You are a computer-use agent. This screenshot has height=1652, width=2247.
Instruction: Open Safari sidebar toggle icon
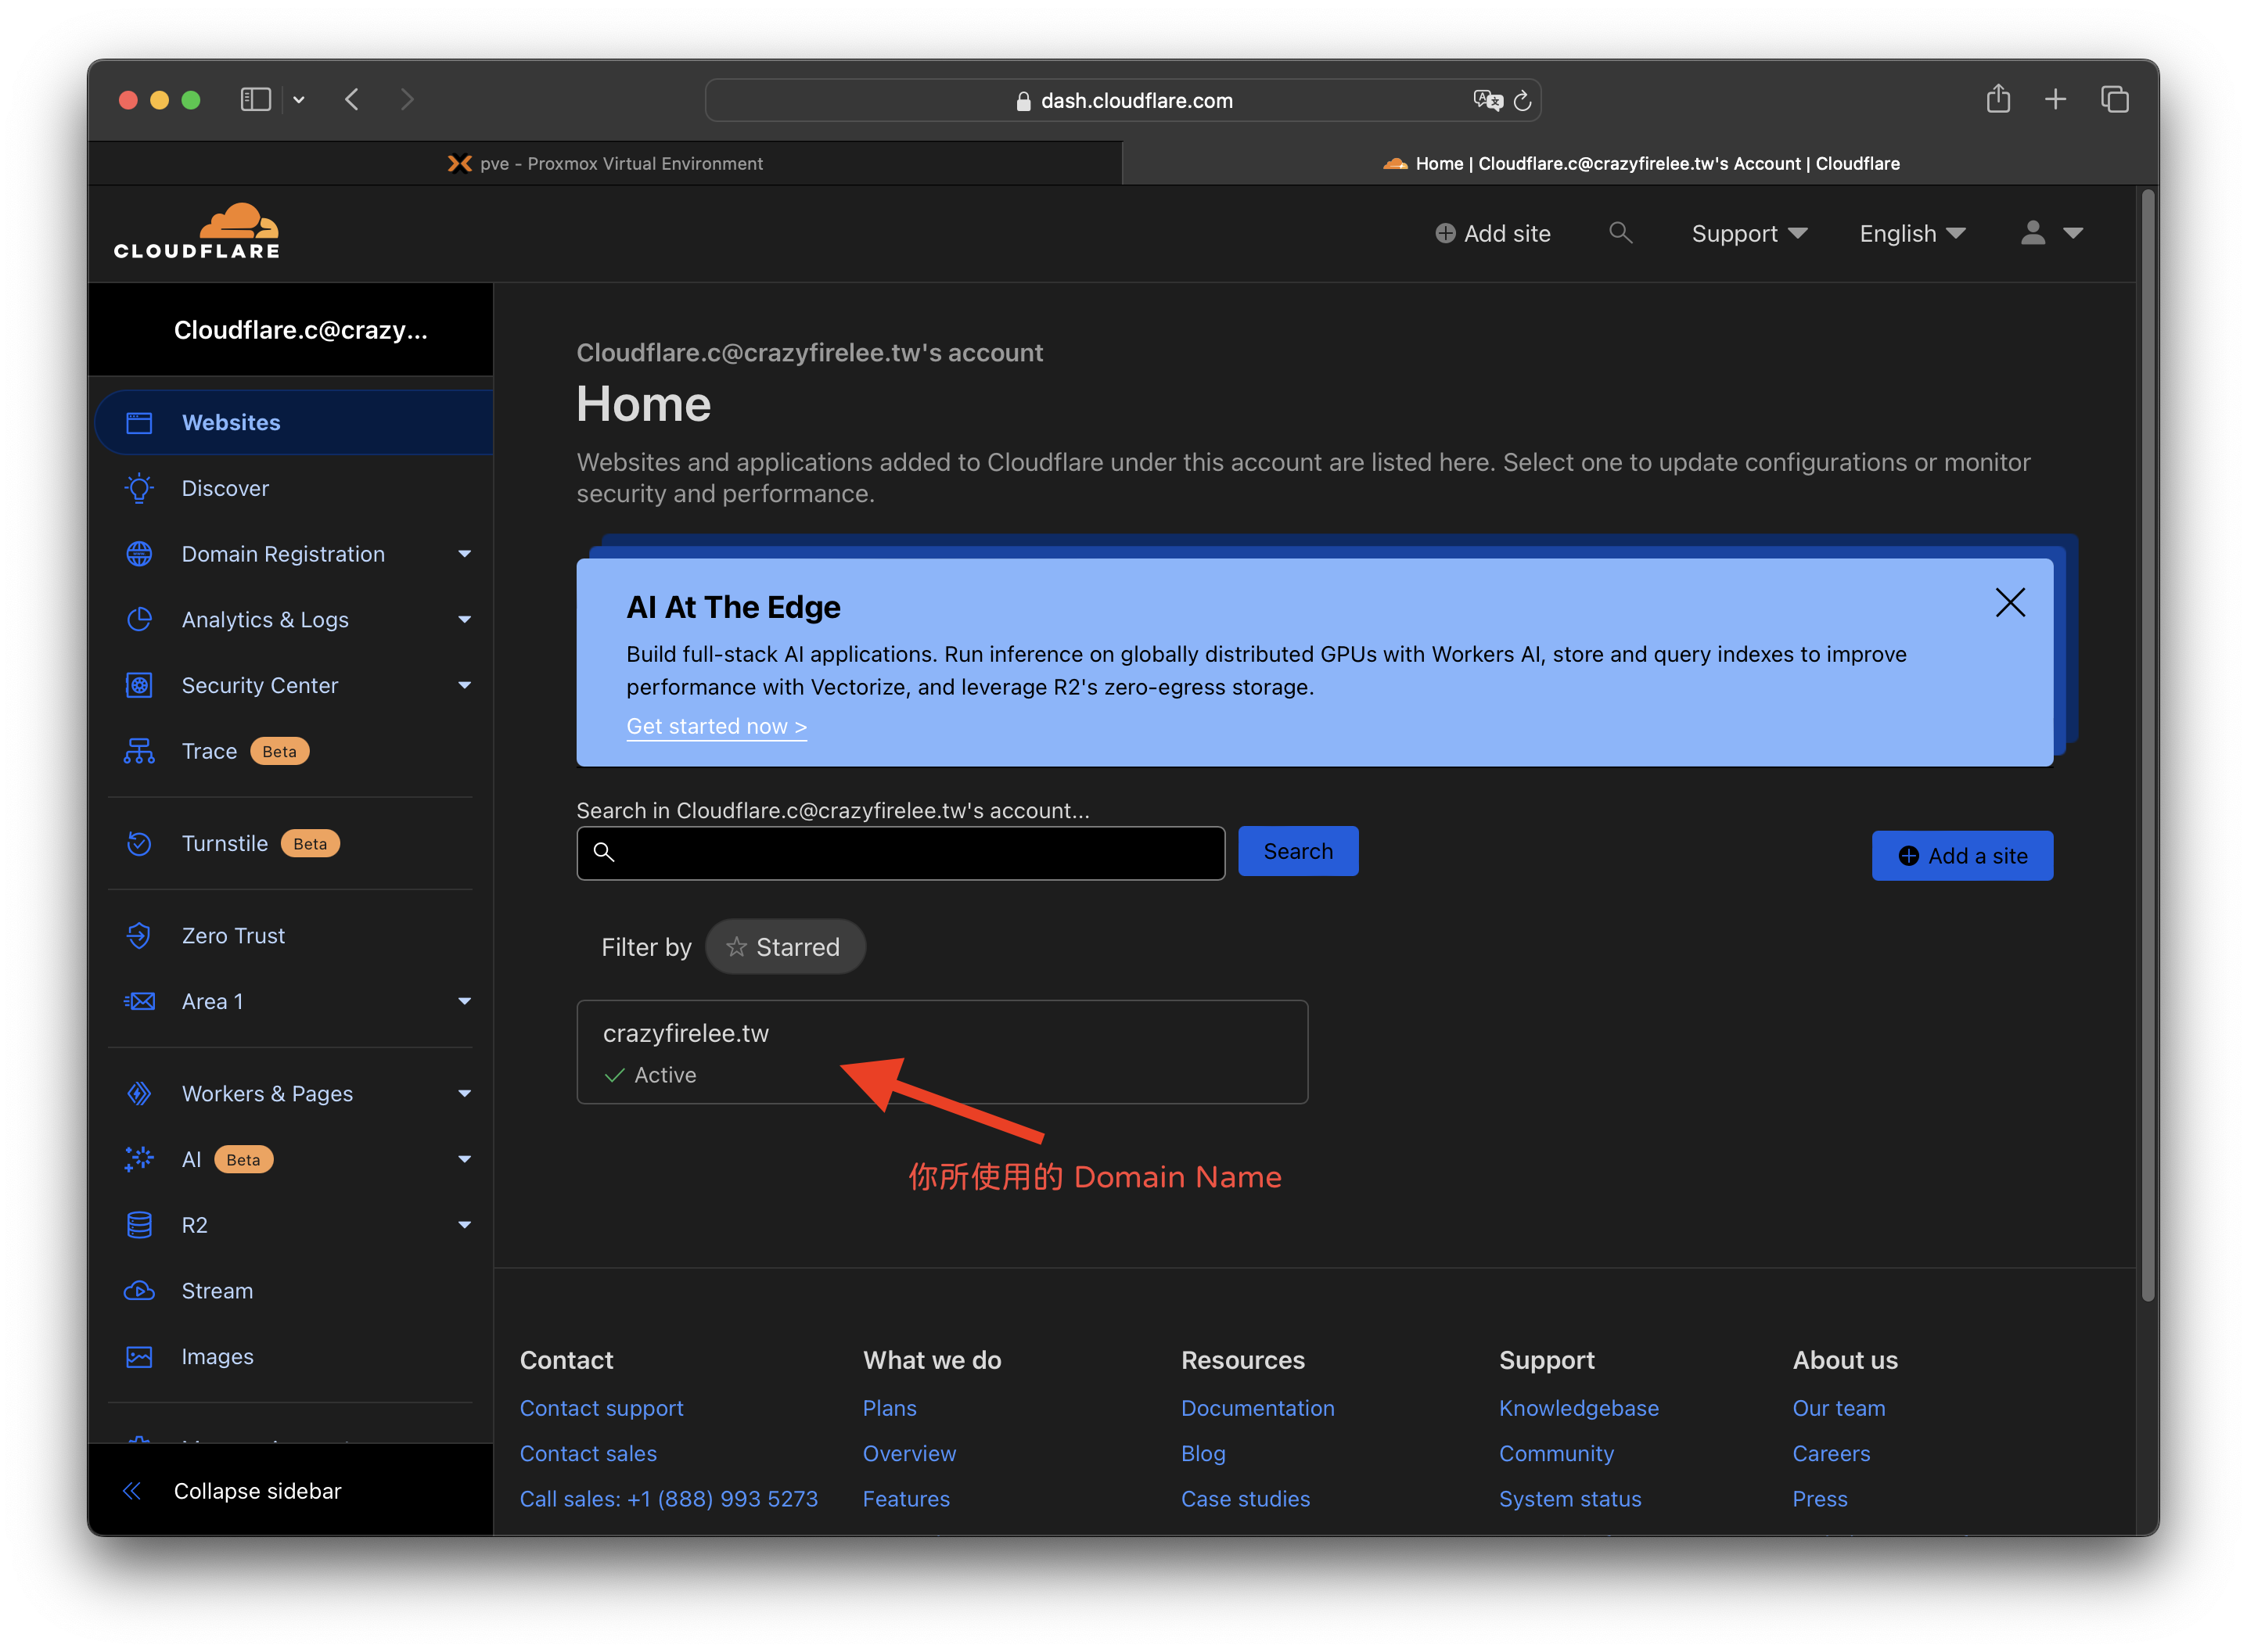point(256,99)
